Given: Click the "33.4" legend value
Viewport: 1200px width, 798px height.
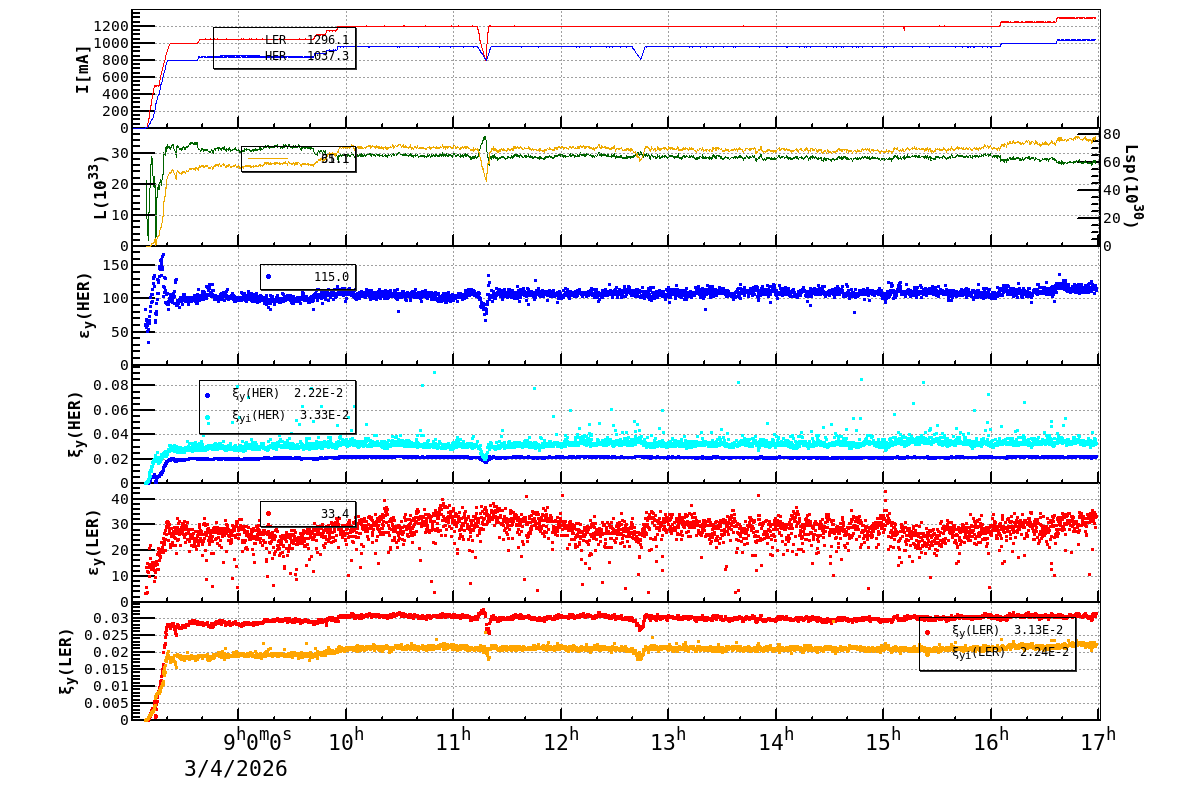Looking at the screenshot, I should pos(335,514).
